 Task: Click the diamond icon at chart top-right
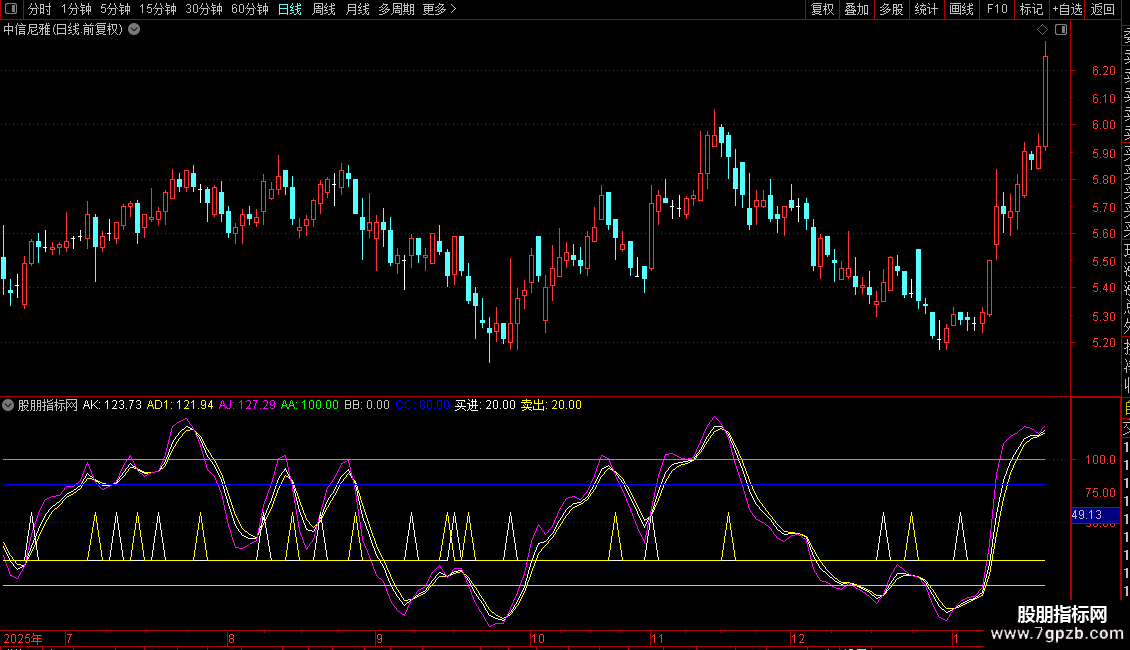[1043, 30]
